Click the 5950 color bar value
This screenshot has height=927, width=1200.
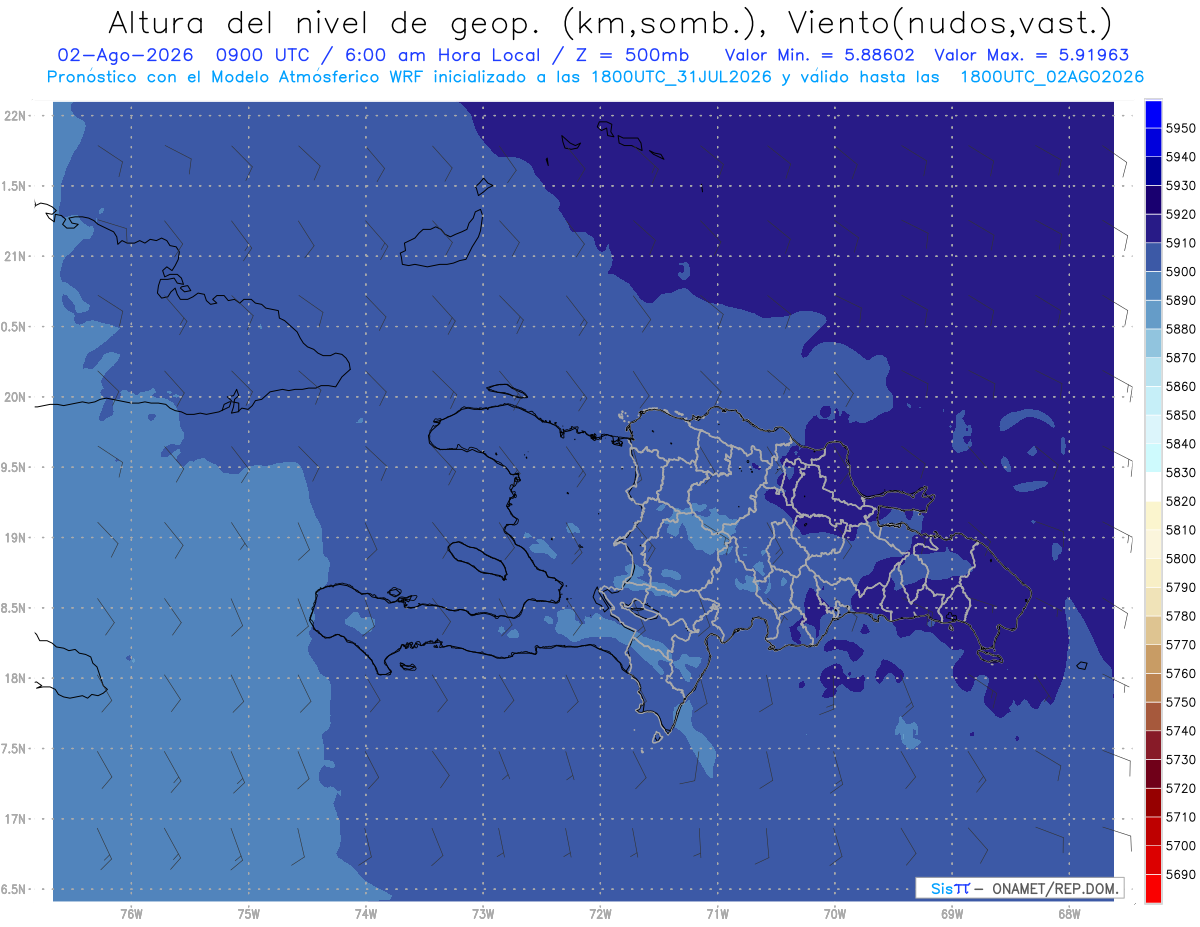1181,128
